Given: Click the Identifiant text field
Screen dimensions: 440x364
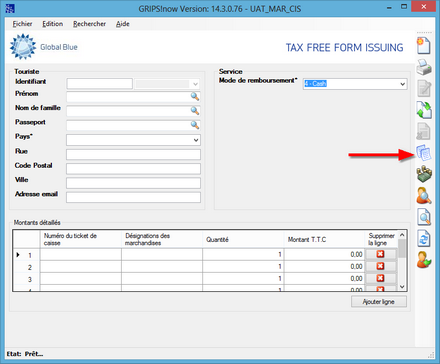Looking at the screenshot, I should point(99,84).
